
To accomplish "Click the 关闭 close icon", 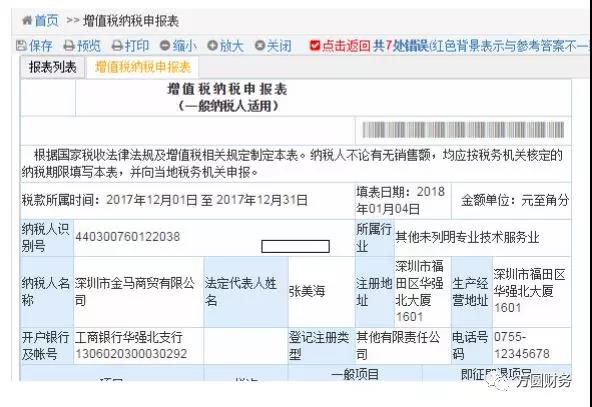I will [260, 46].
